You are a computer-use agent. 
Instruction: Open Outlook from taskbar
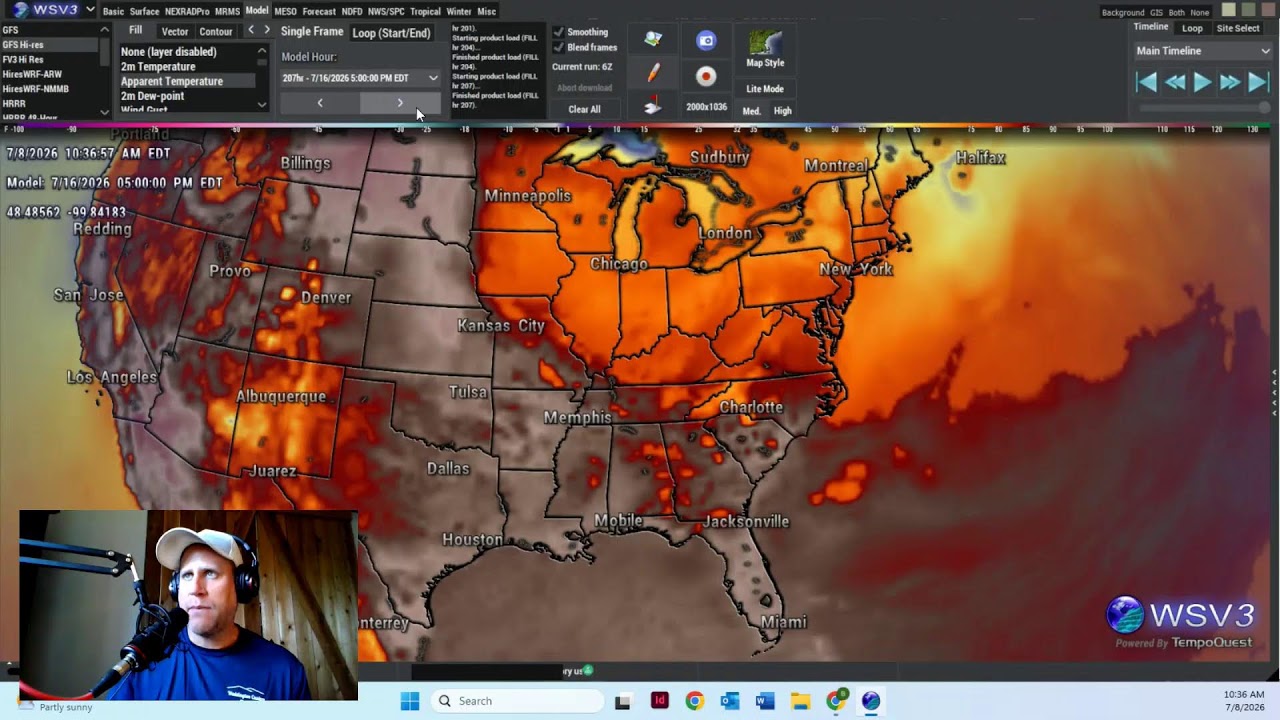click(x=730, y=701)
